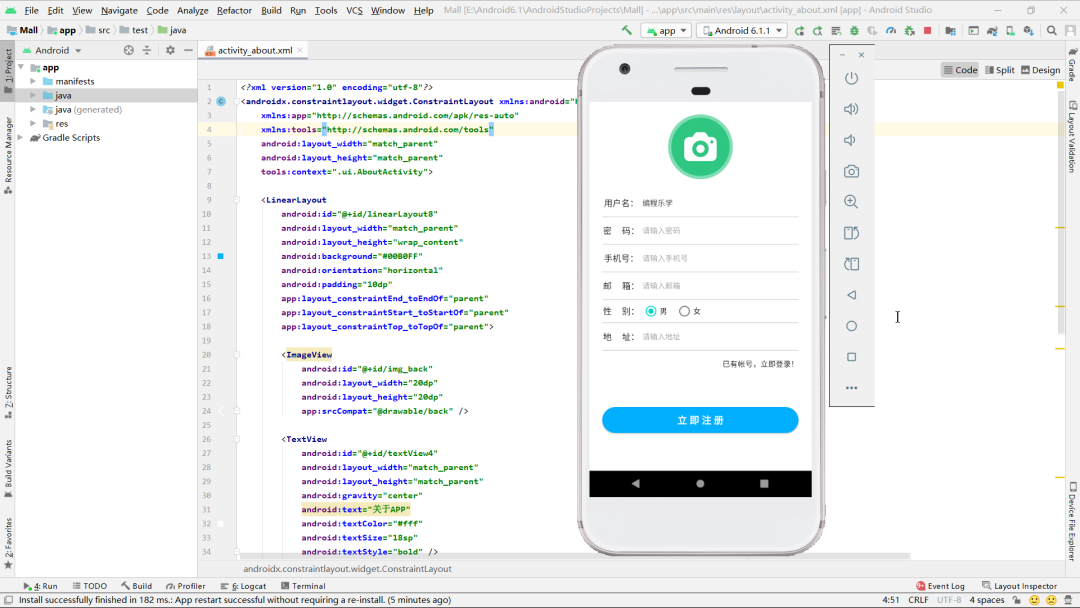Click the blue color swatch on line 13 gutter

click(x=220, y=256)
